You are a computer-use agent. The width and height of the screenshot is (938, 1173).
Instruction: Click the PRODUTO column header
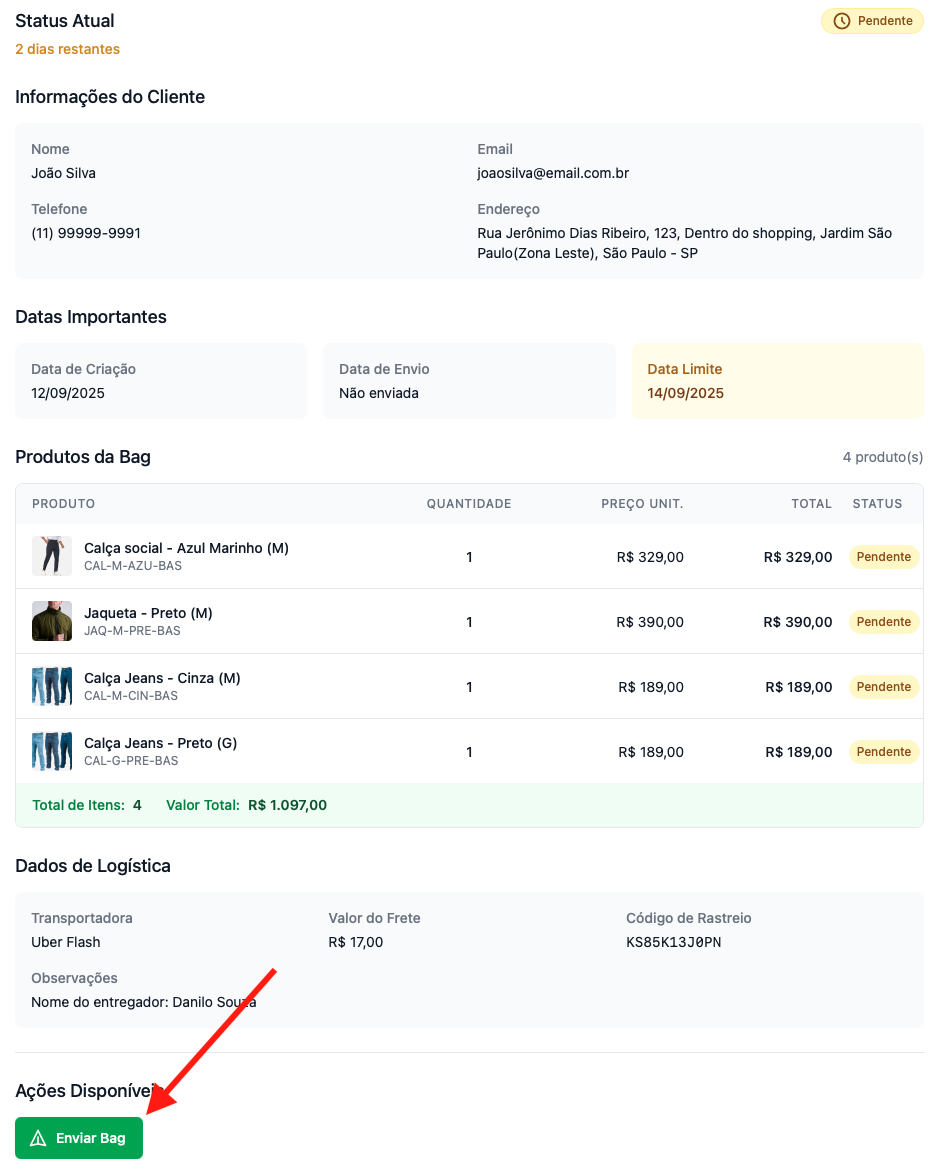(x=63, y=504)
